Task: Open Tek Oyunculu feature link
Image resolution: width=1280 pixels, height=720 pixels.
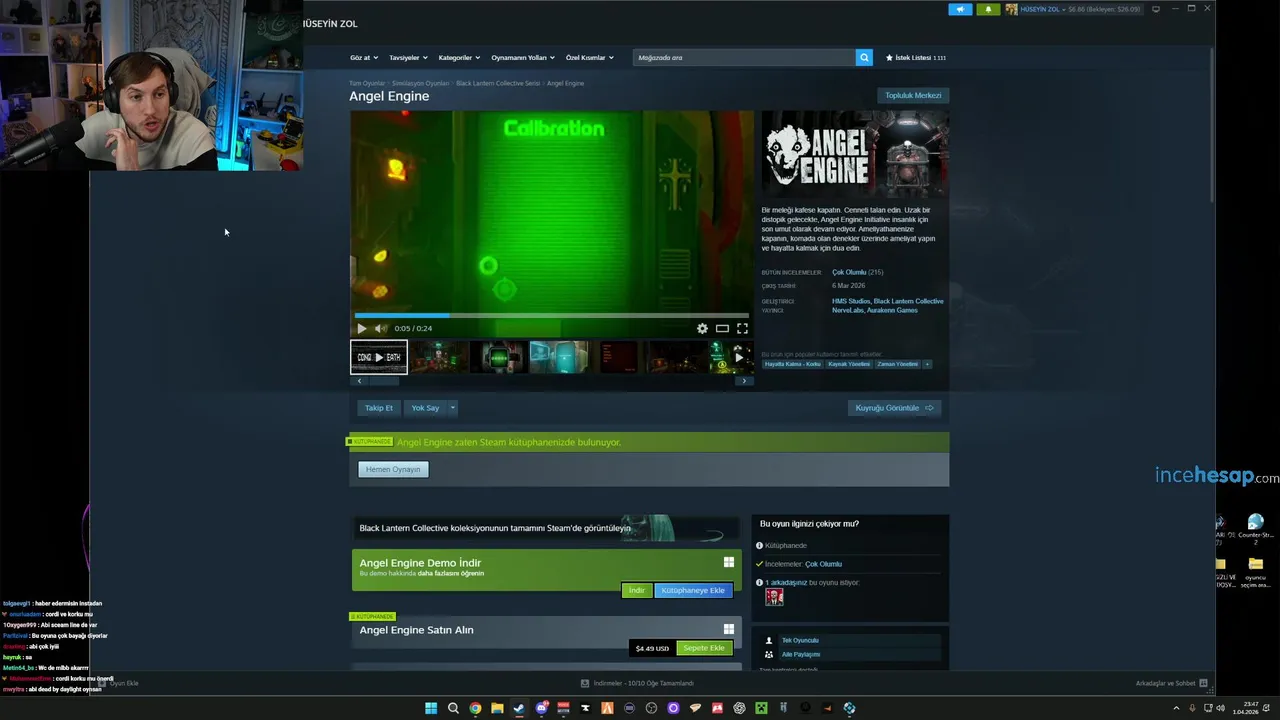Action: point(800,640)
